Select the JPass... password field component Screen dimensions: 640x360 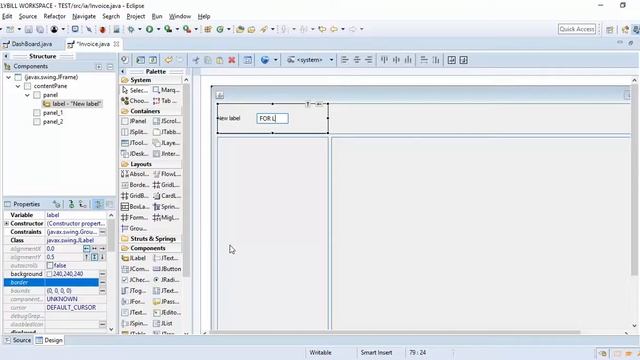point(166,302)
